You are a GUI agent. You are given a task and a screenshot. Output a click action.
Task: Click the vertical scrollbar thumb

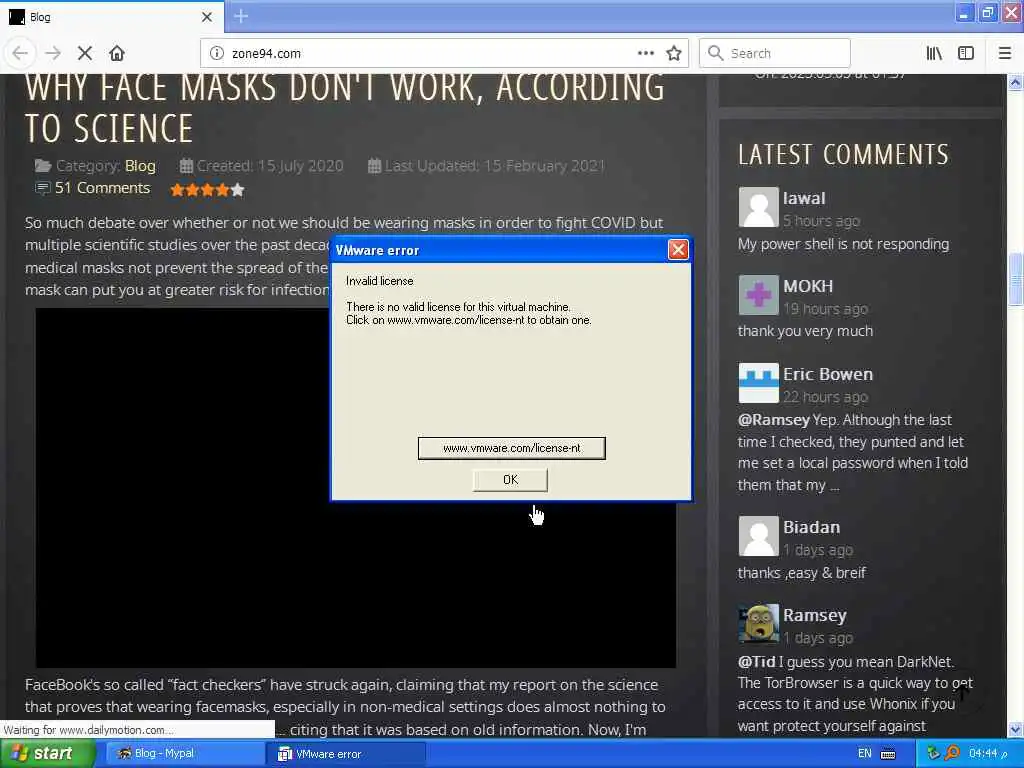pos(1015,280)
